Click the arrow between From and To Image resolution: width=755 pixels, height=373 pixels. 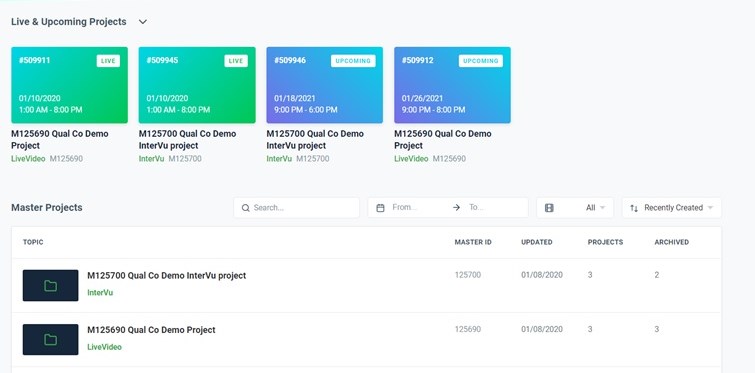[456, 207]
